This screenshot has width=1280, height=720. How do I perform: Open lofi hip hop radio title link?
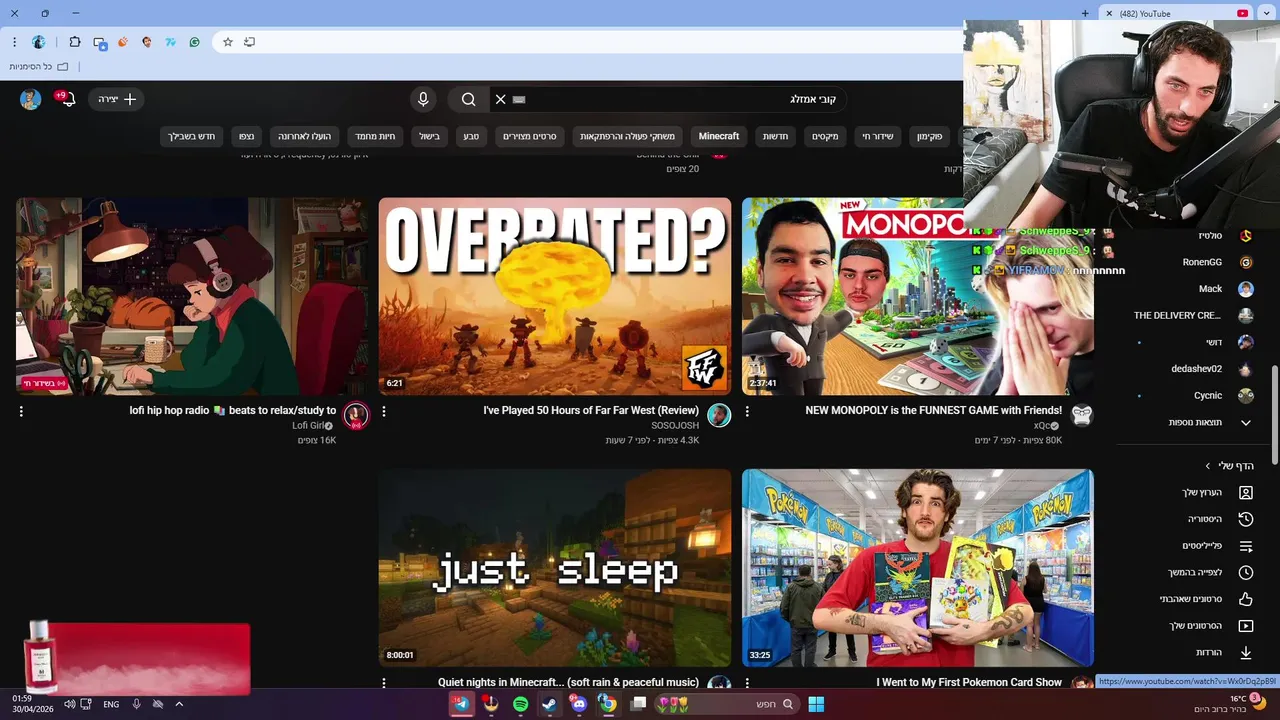[233, 410]
